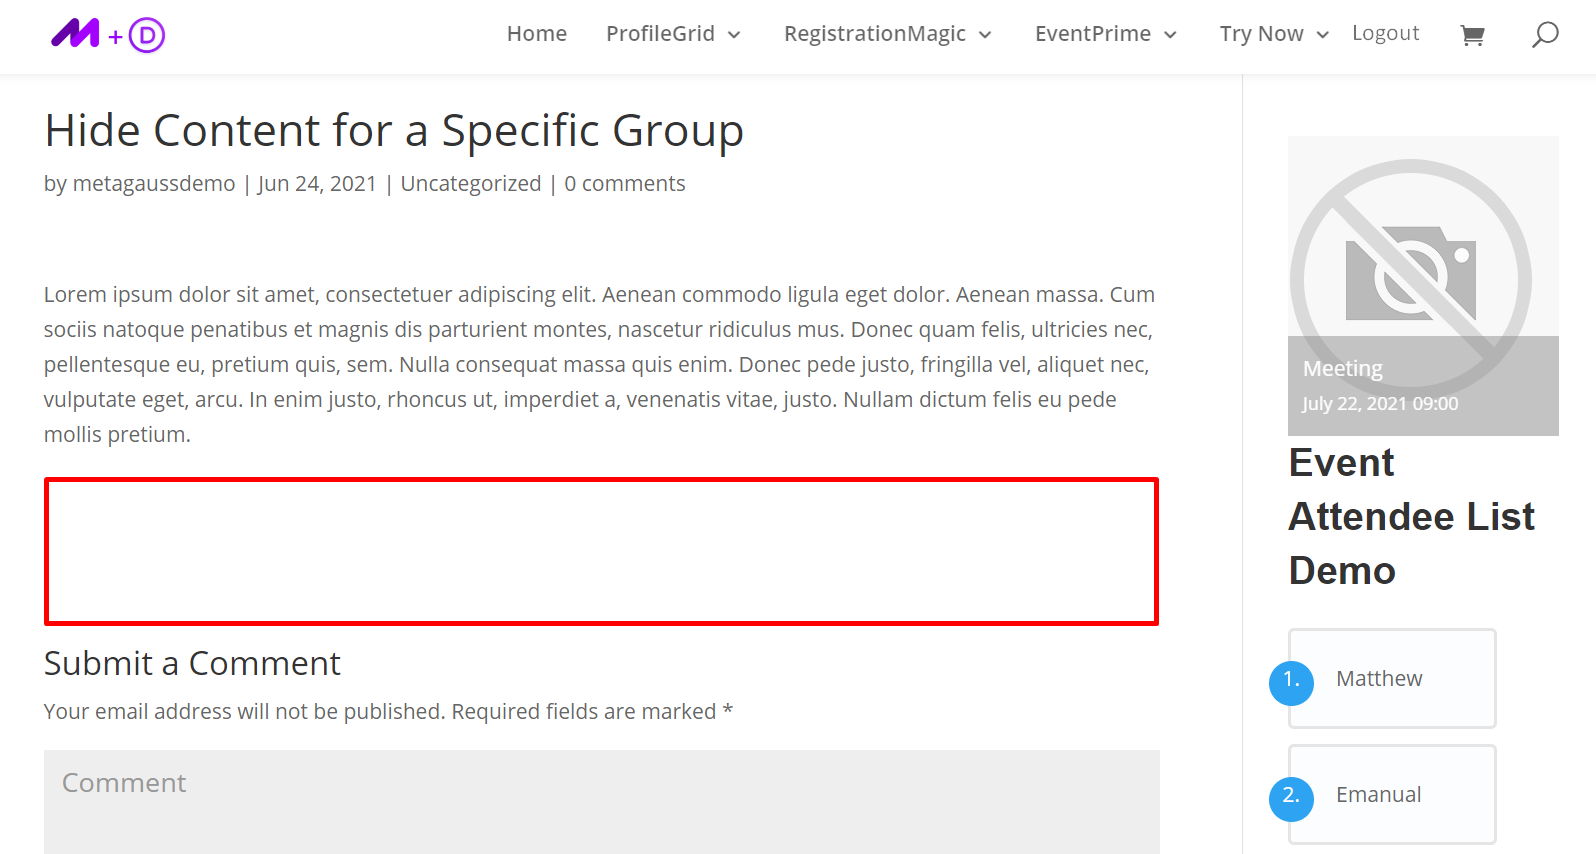Click the Hide Content for a Specific Group heading

394,131
